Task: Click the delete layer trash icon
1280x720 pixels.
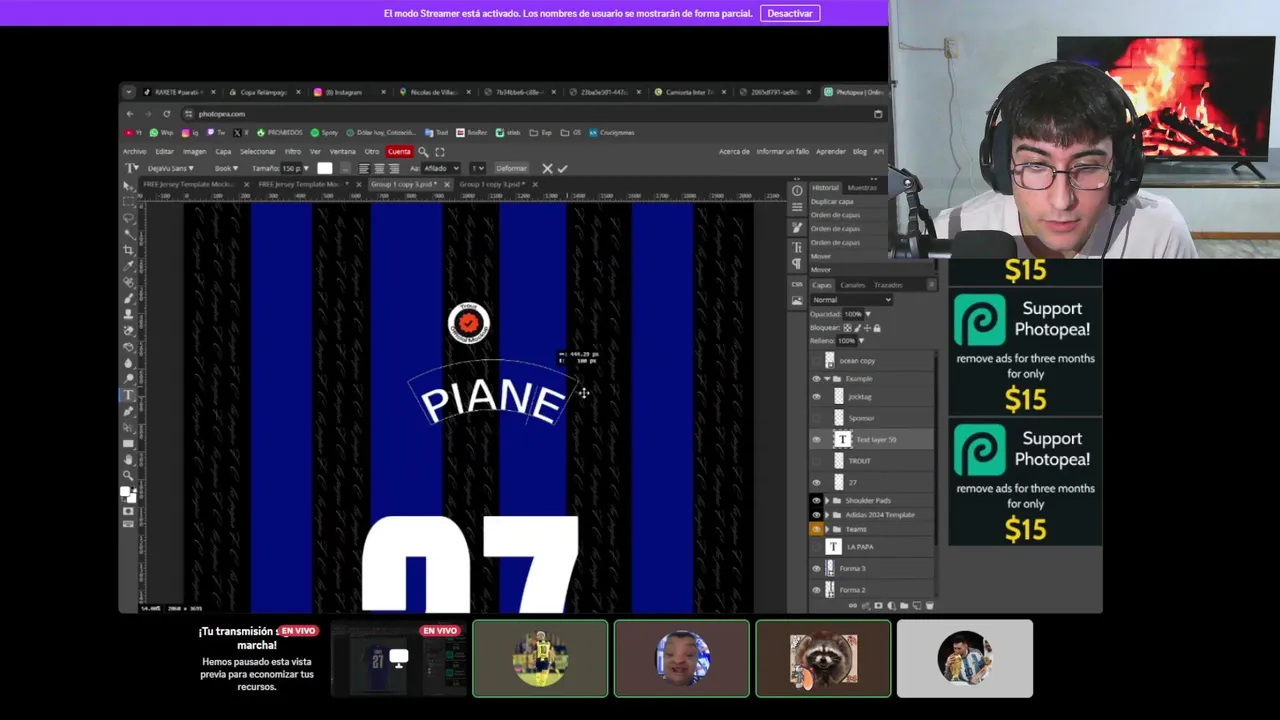Action: coord(929,605)
